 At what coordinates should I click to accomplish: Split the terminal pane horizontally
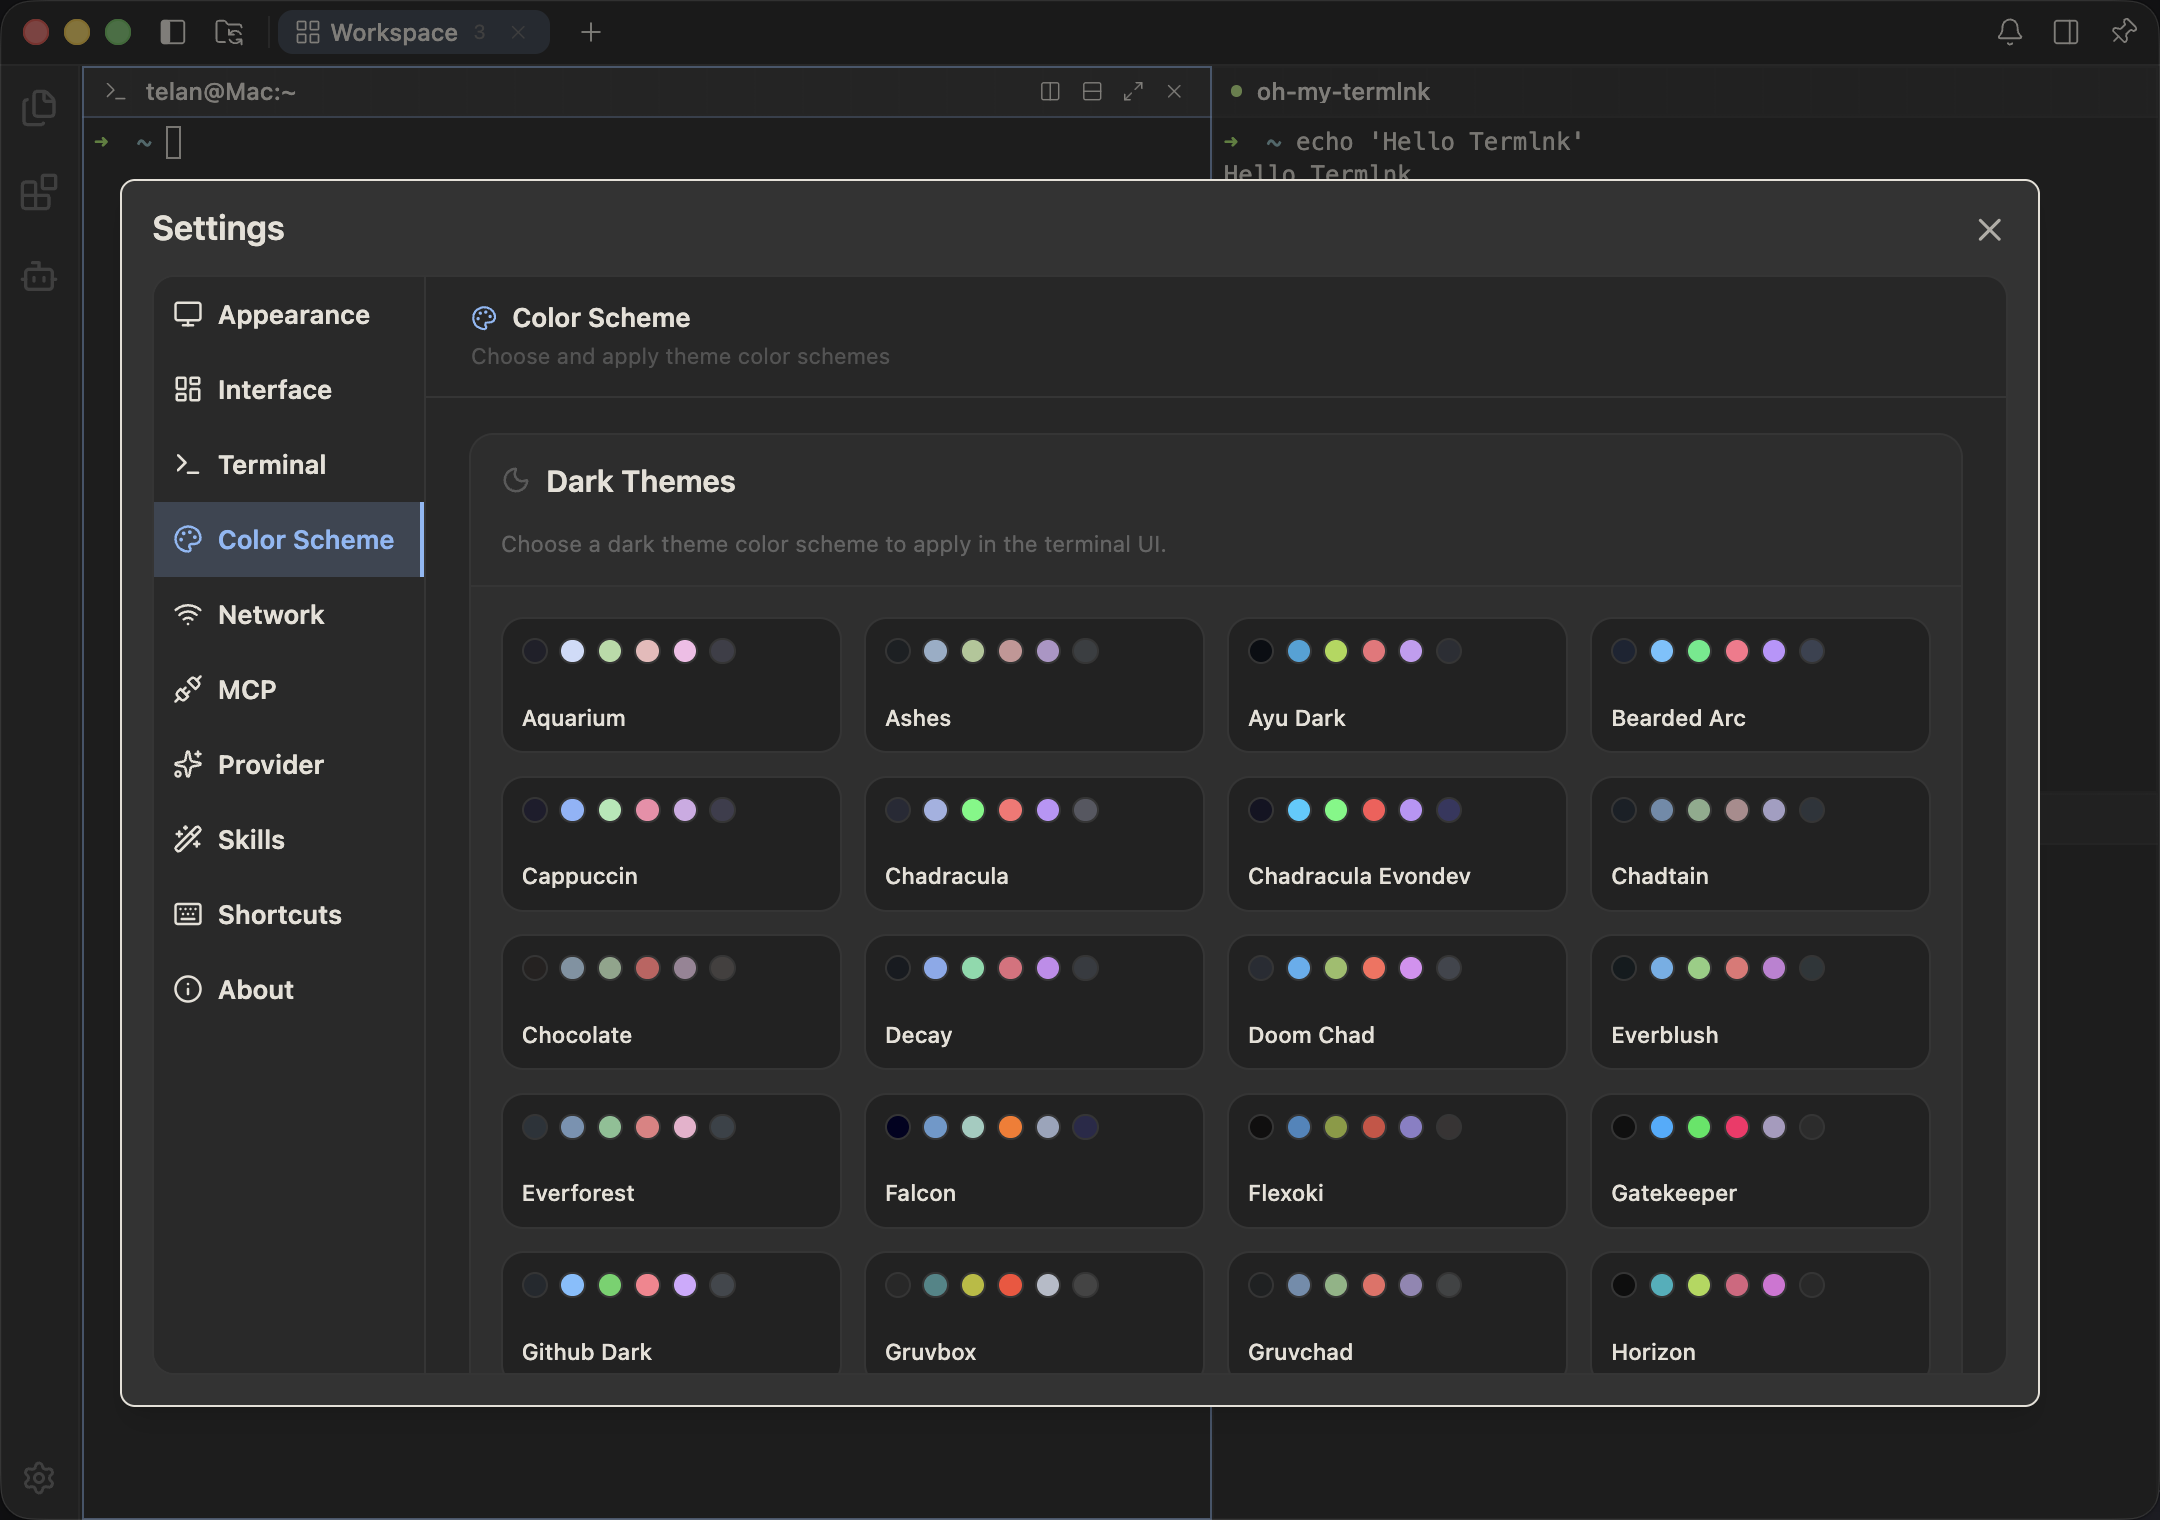point(1092,92)
